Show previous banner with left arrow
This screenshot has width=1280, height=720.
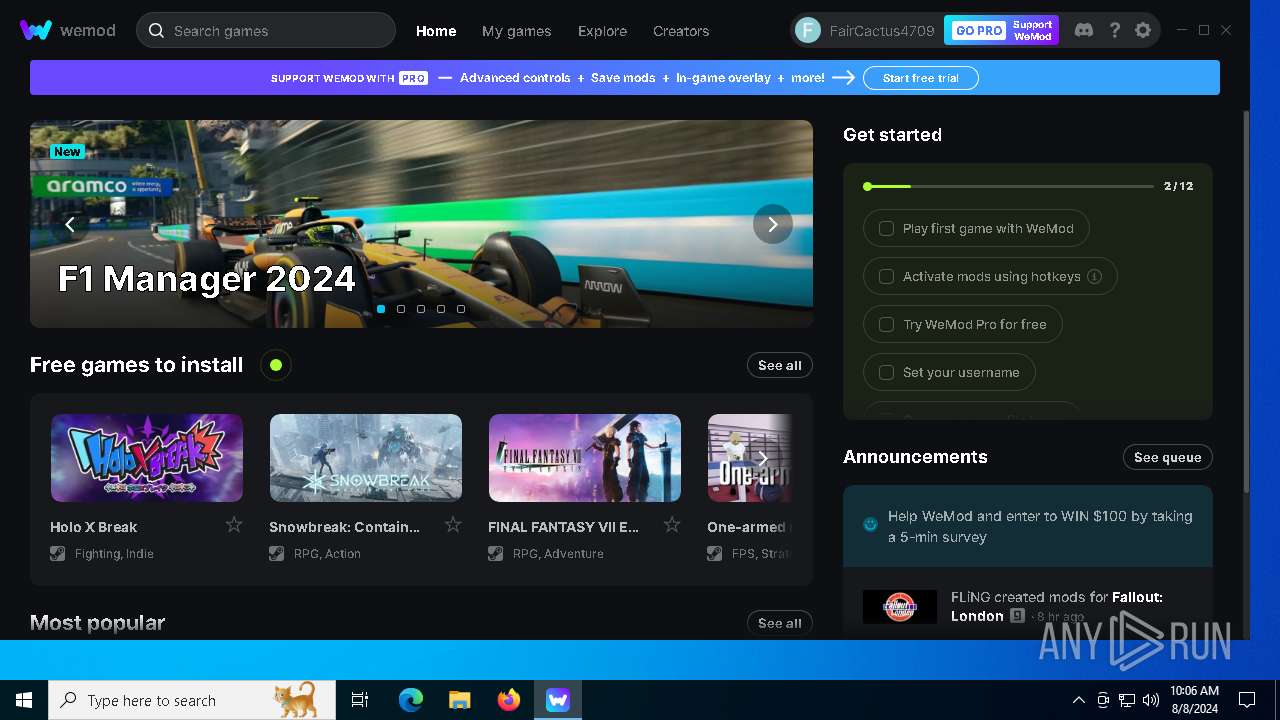(x=70, y=224)
